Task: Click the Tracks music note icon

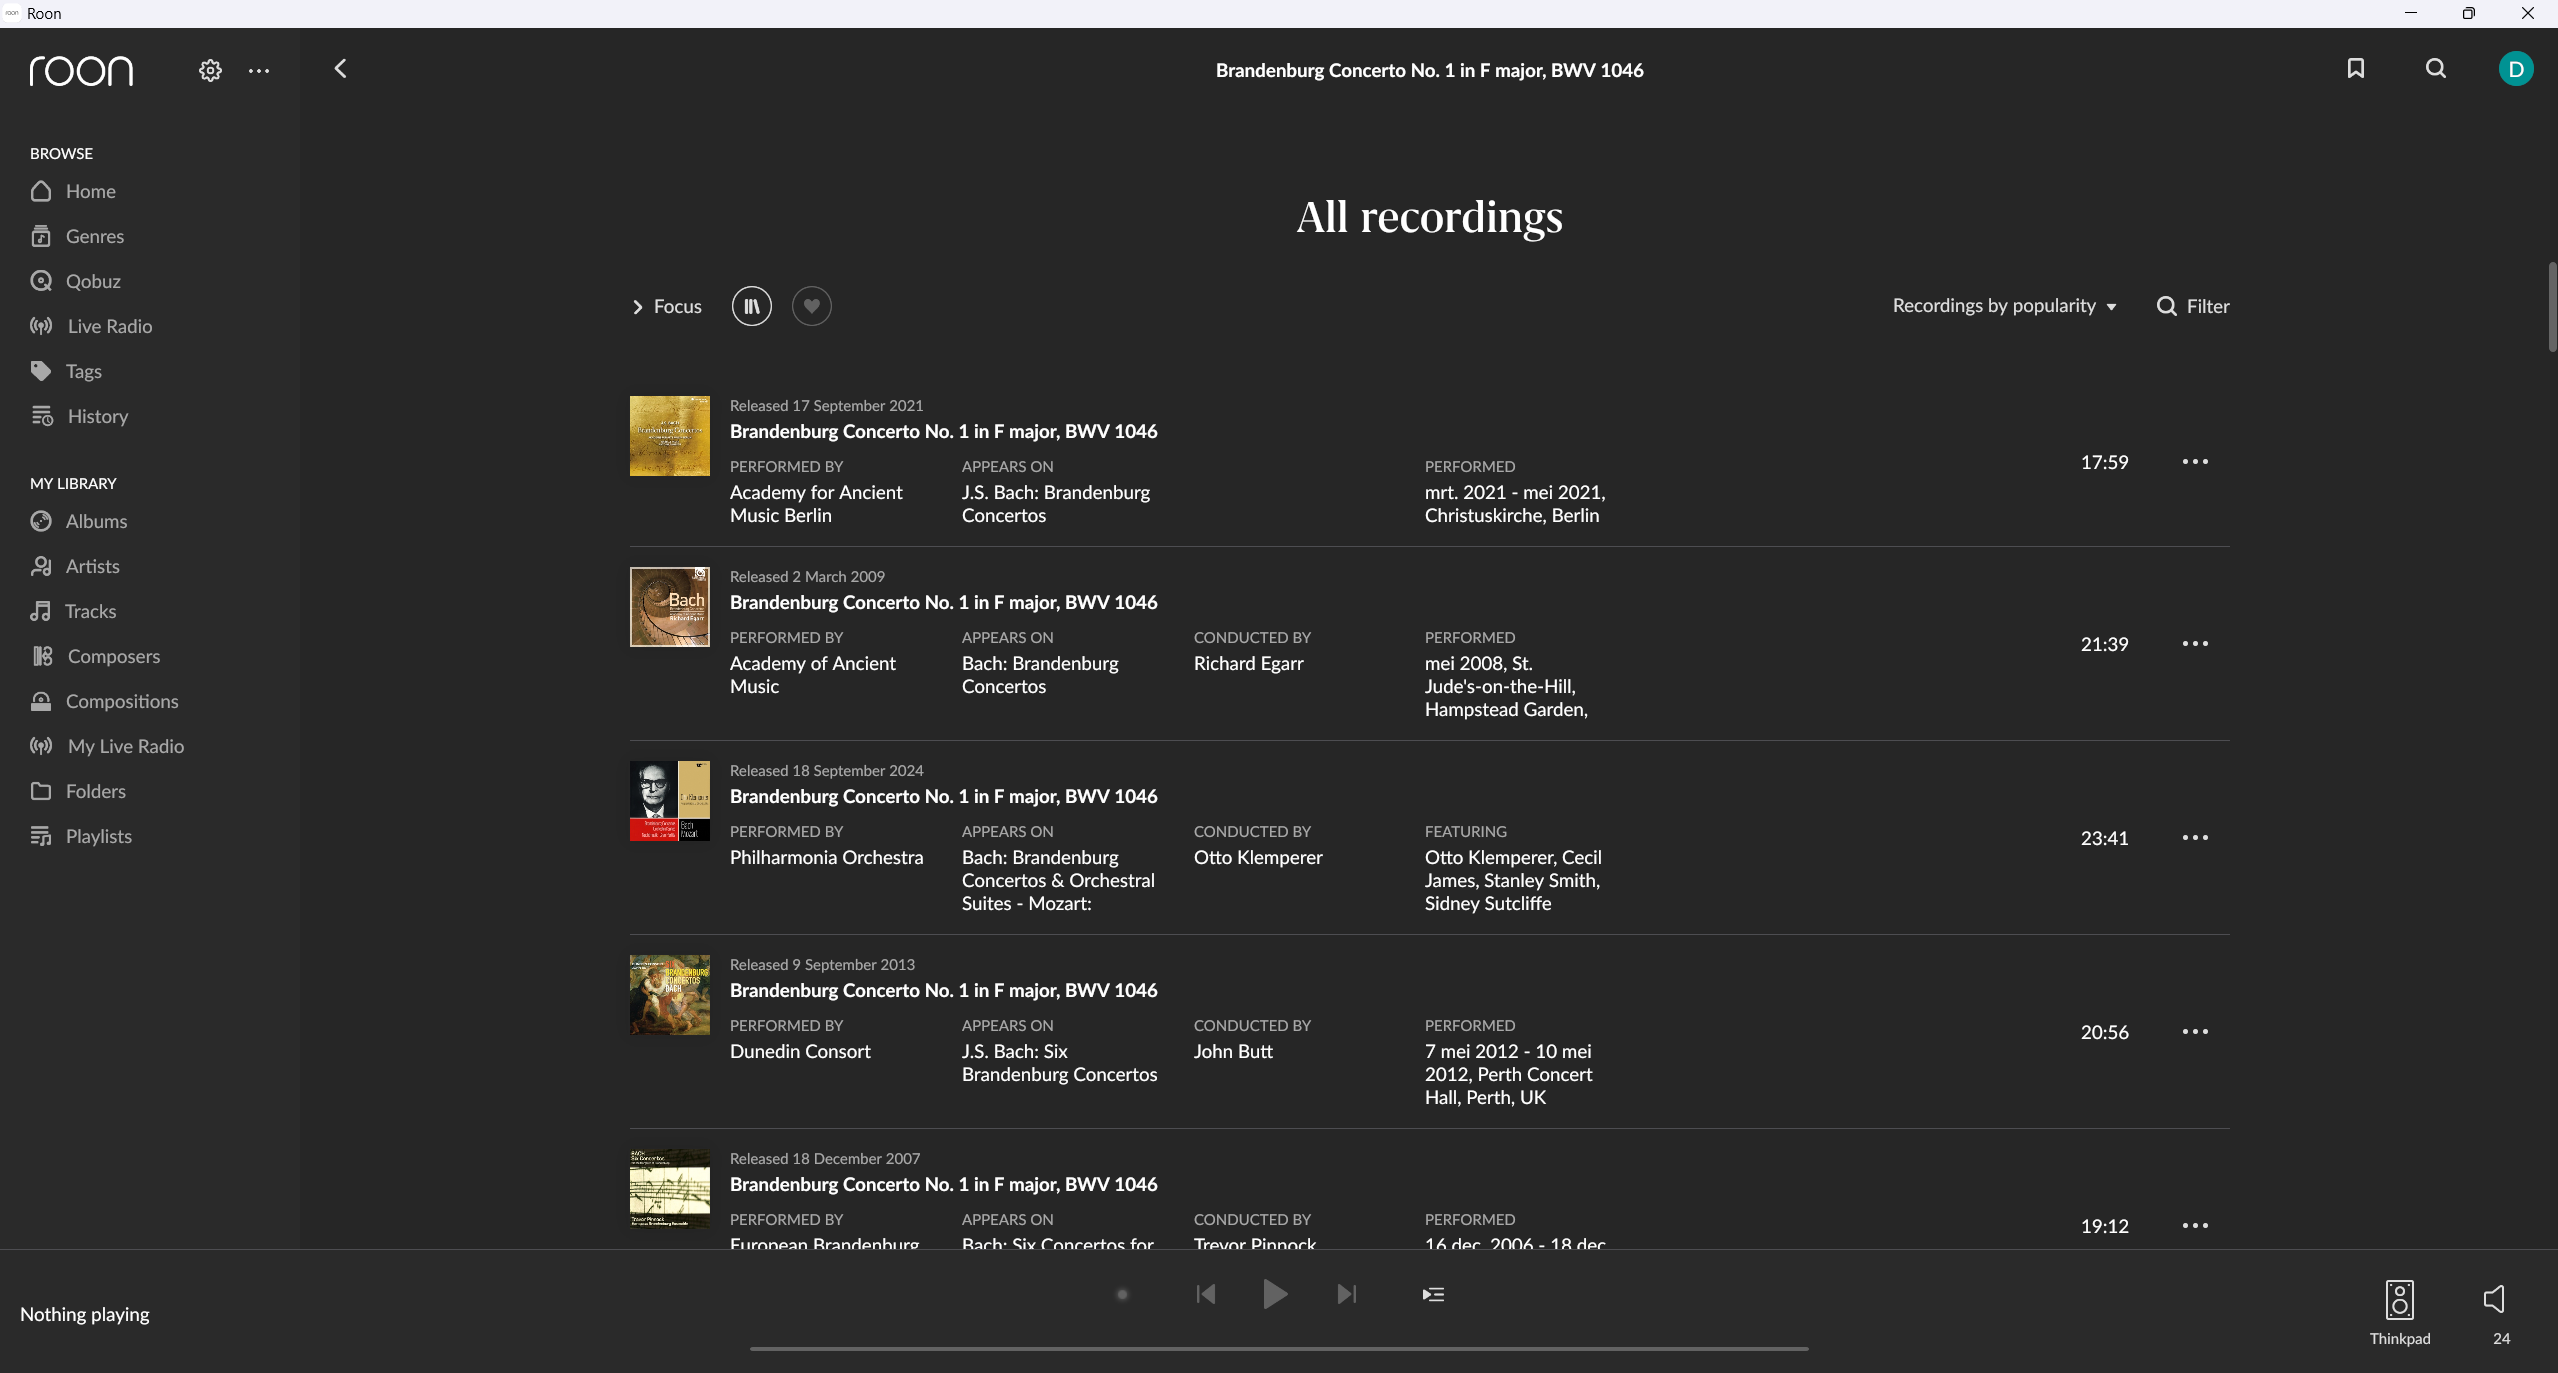Action: tap(40, 611)
